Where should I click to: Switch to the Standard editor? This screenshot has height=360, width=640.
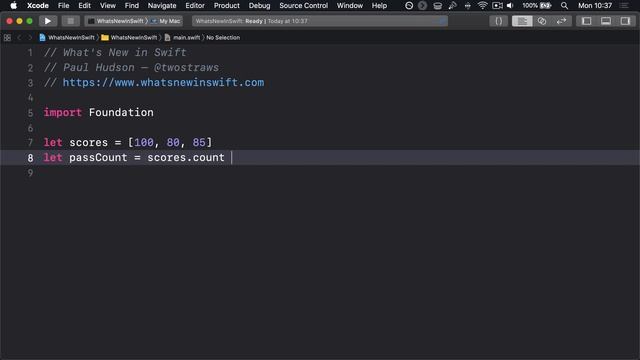pyautogui.click(x=522, y=21)
